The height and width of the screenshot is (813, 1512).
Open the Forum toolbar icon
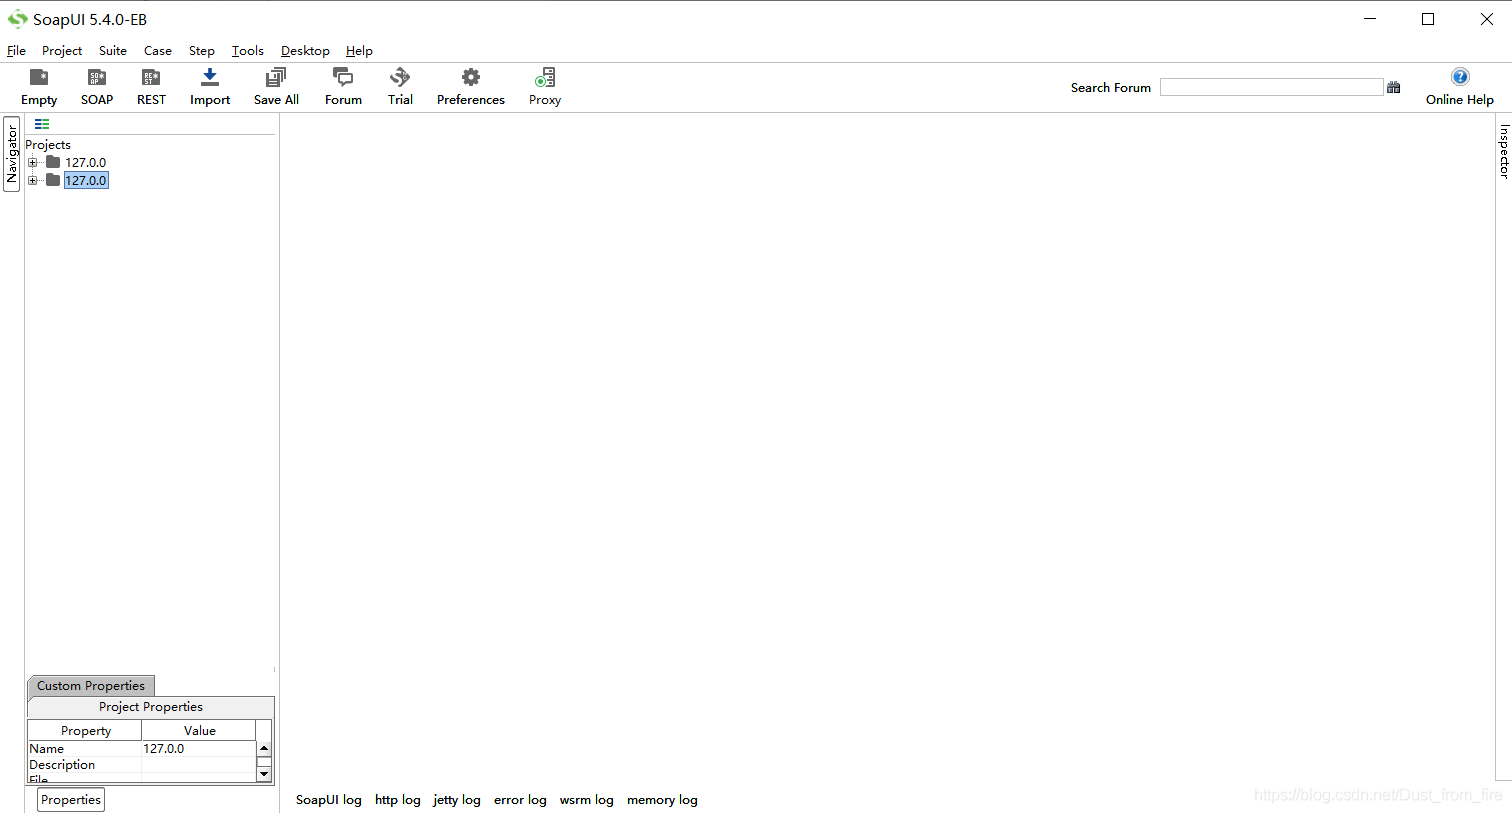pyautogui.click(x=343, y=87)
